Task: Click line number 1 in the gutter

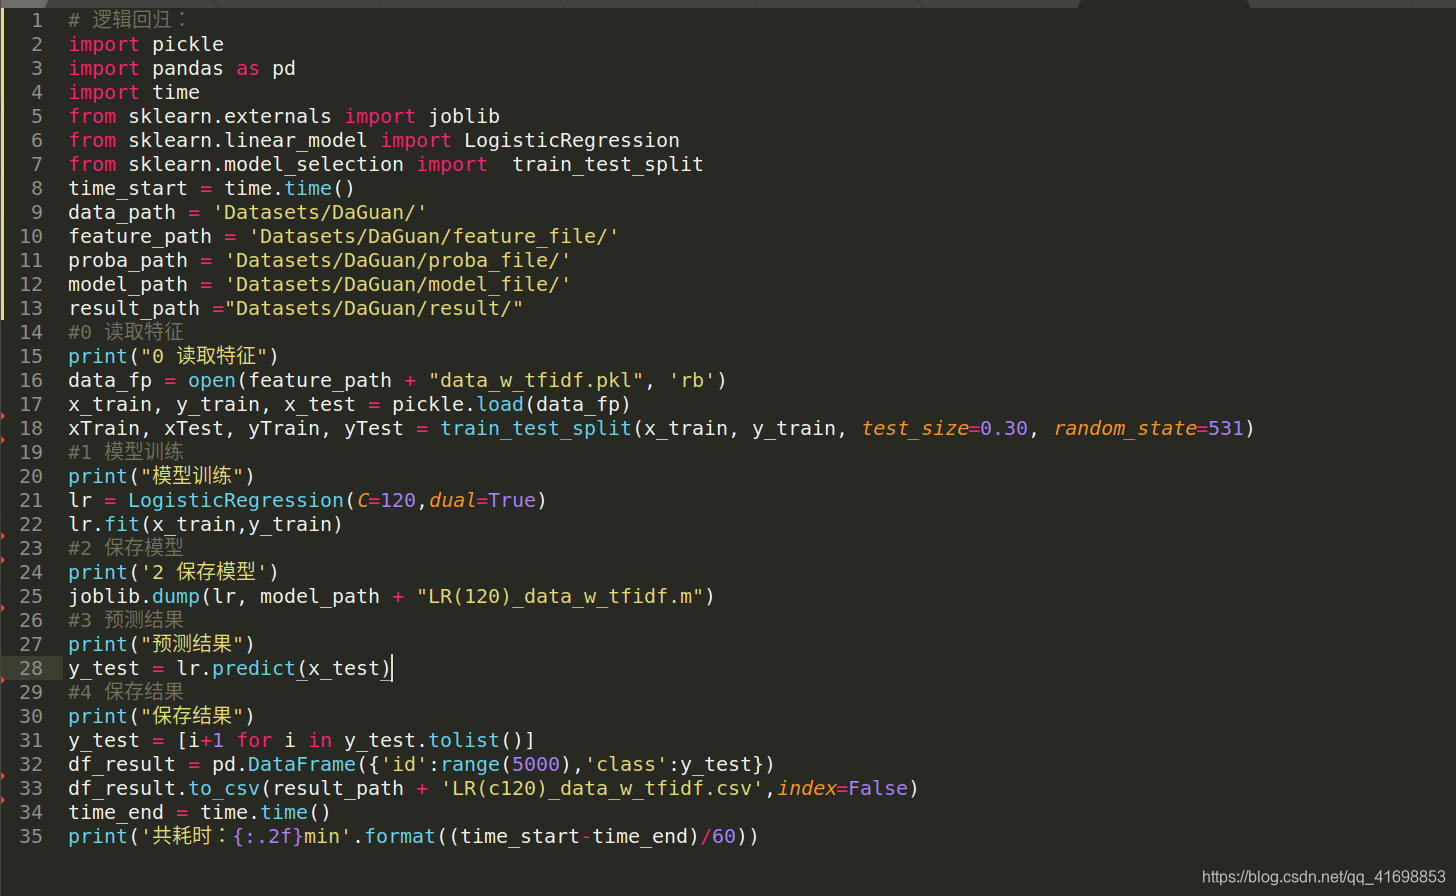Action: [37, 20]
